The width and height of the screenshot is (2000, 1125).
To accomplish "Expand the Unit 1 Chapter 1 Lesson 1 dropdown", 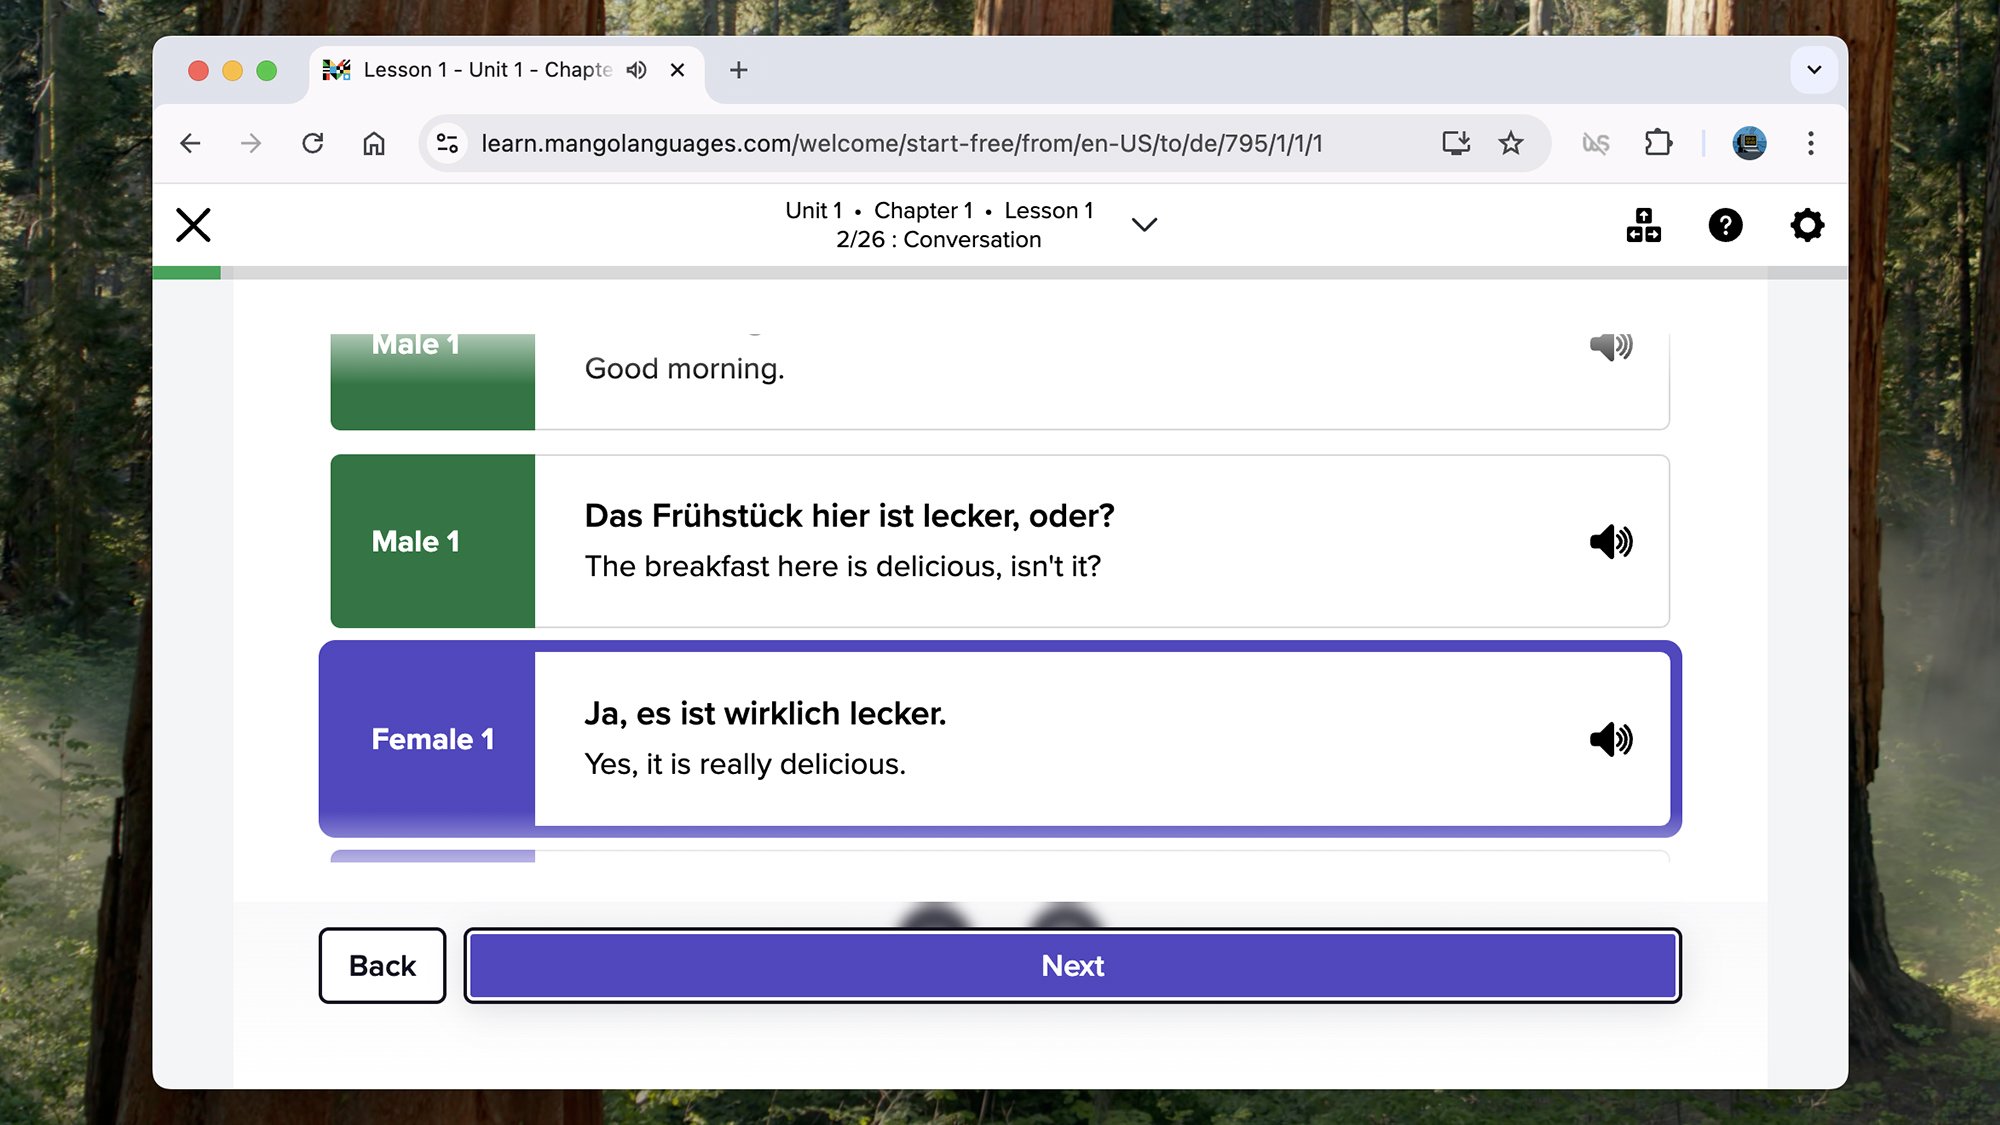I will tap(1144, 225).
